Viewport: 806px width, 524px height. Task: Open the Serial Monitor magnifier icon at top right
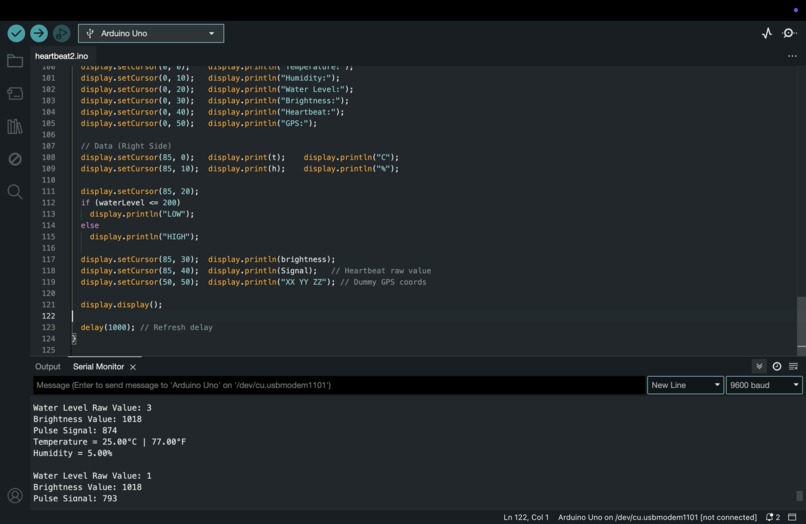789,33
